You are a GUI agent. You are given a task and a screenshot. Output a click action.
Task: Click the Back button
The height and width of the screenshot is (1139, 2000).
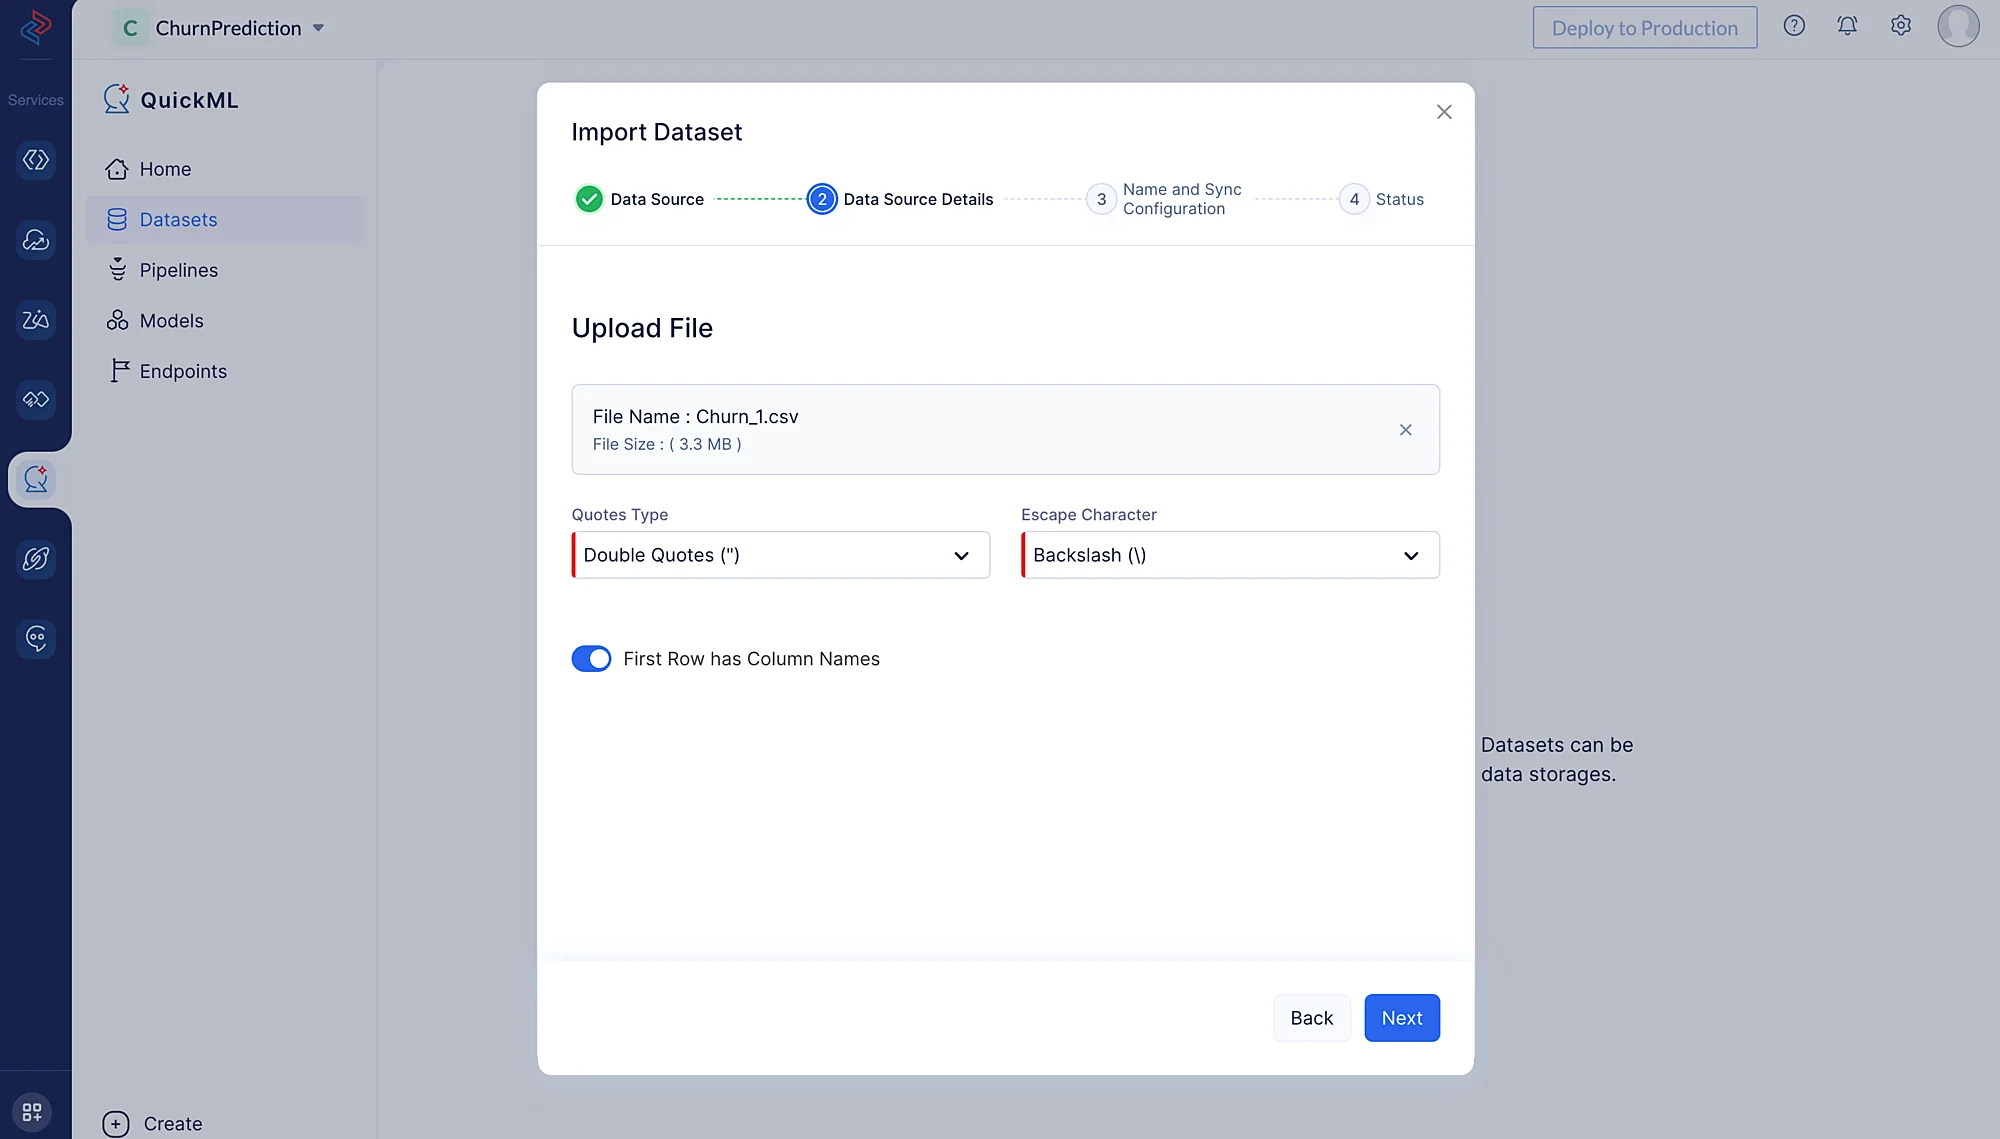pyautogui.click(x=1311, y=1018)
